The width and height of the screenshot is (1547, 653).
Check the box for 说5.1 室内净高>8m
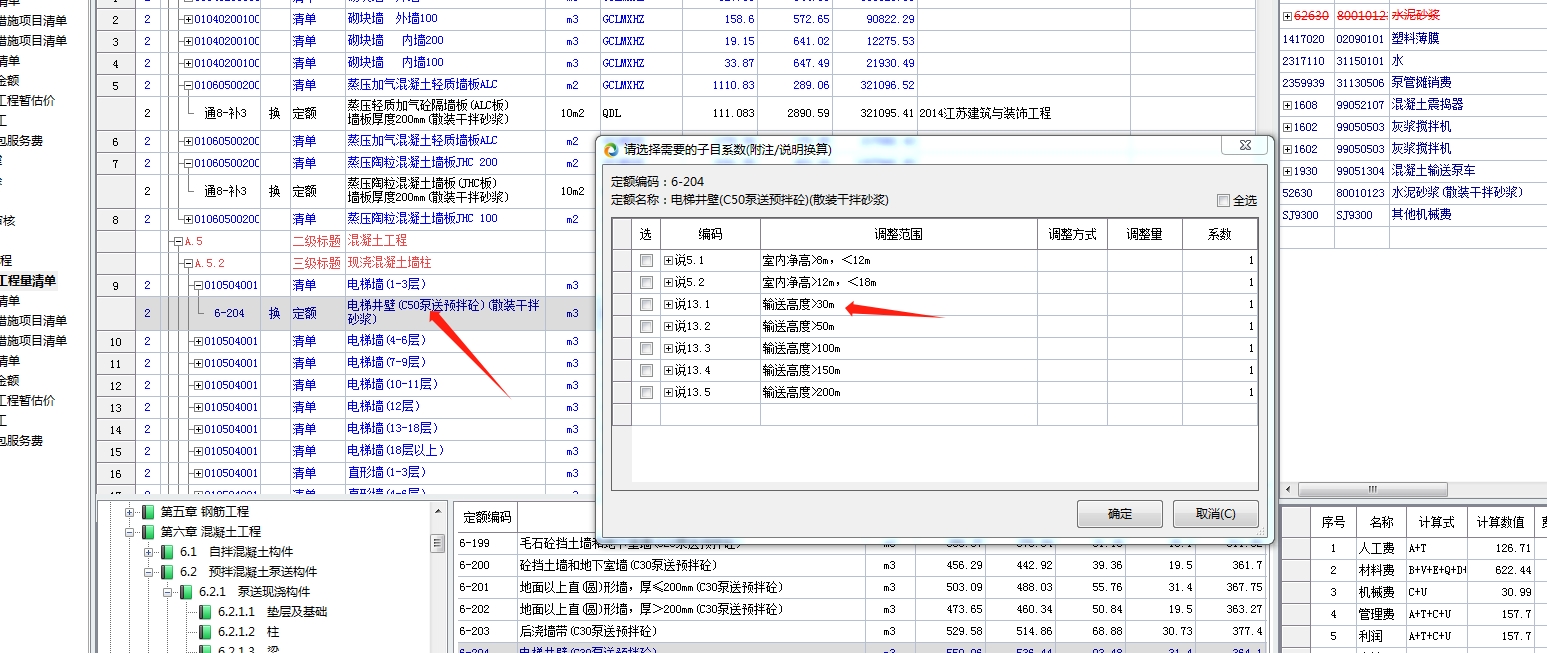point(646,260)
